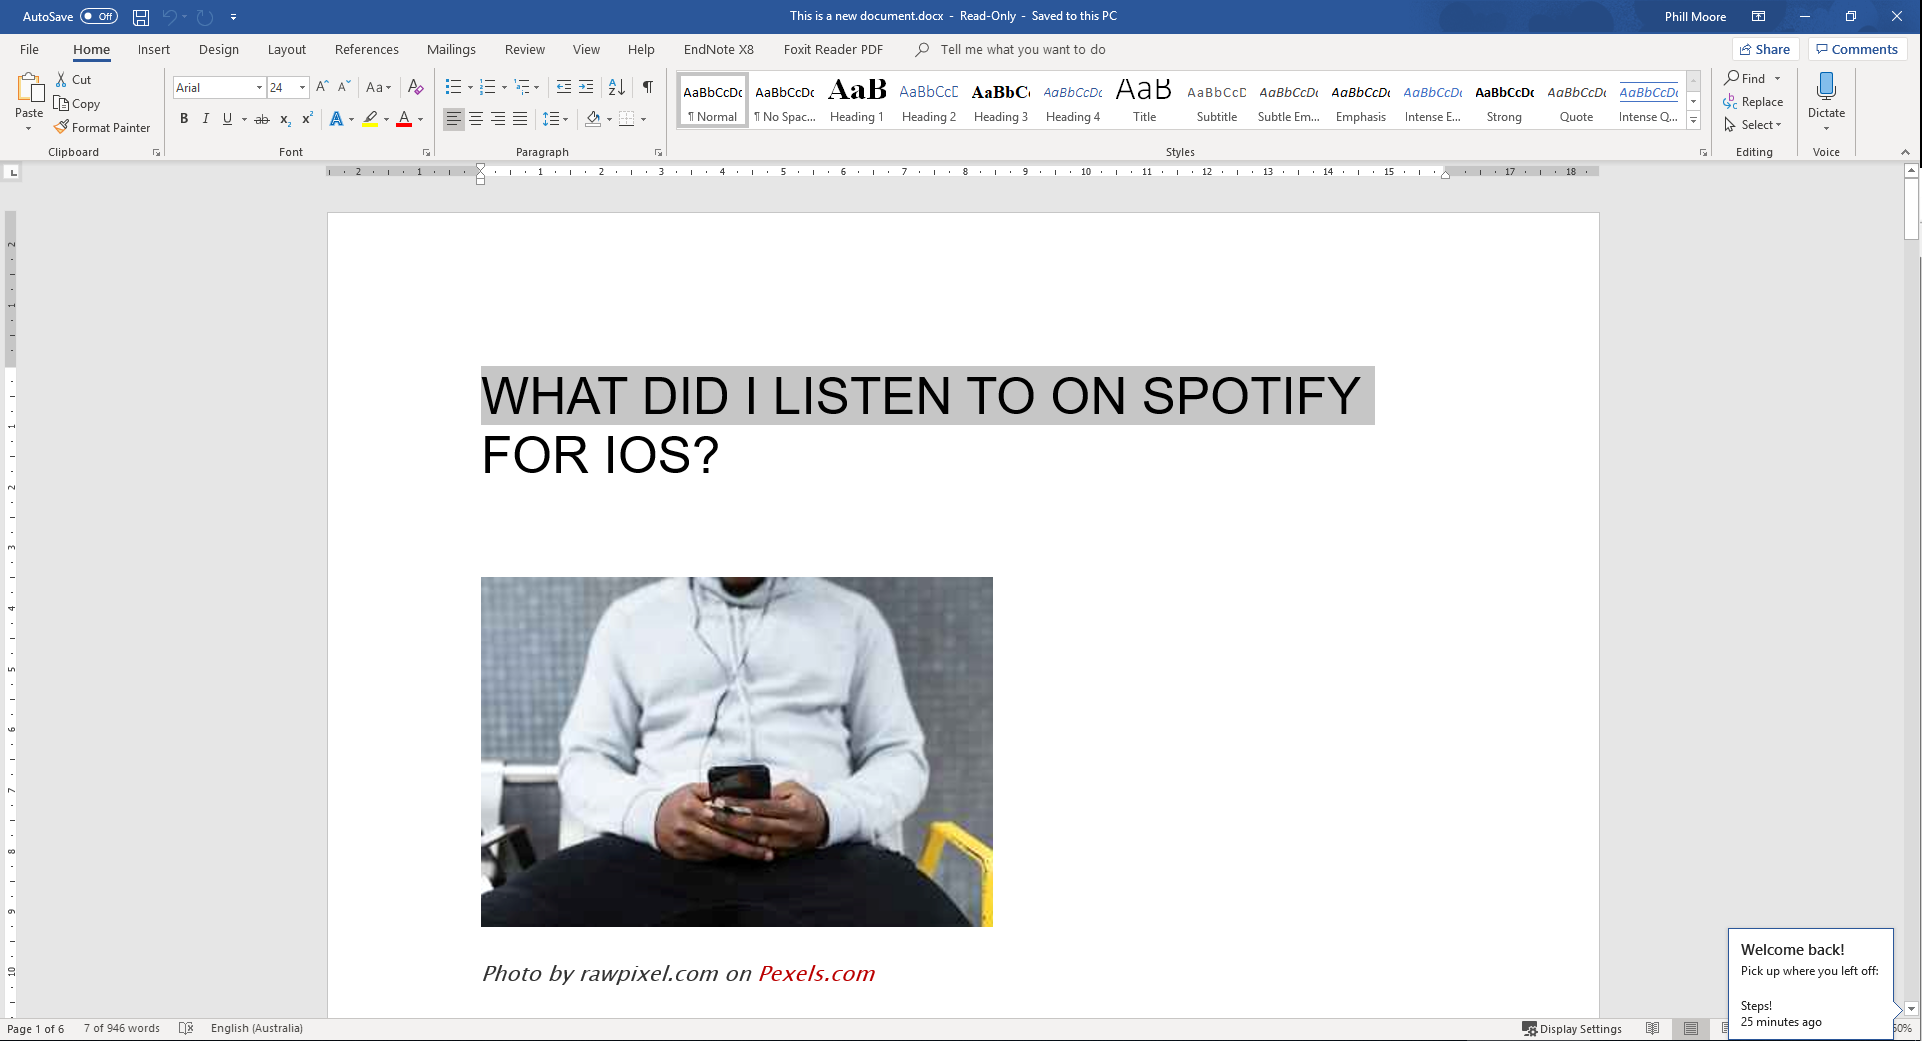Click the Replace editing tool
1922x1041 pixels.
[x=1753, y=101]
